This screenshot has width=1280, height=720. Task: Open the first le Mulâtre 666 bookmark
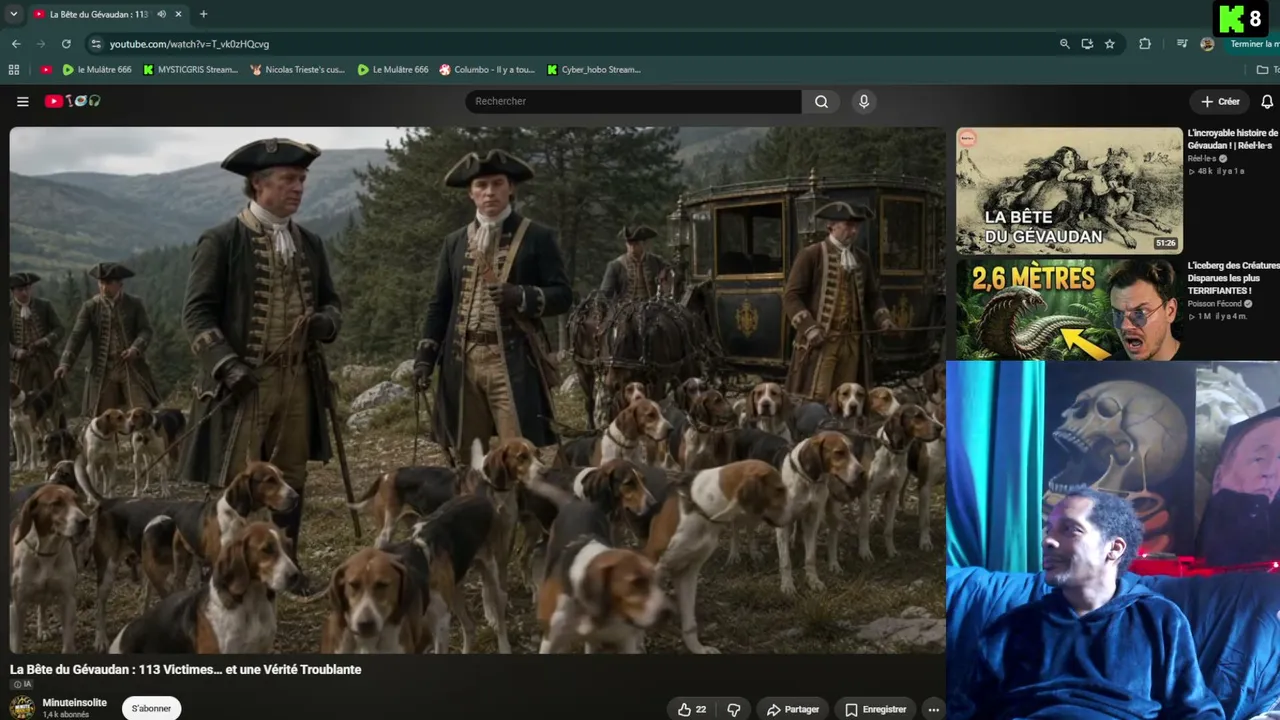coord(97,70)
